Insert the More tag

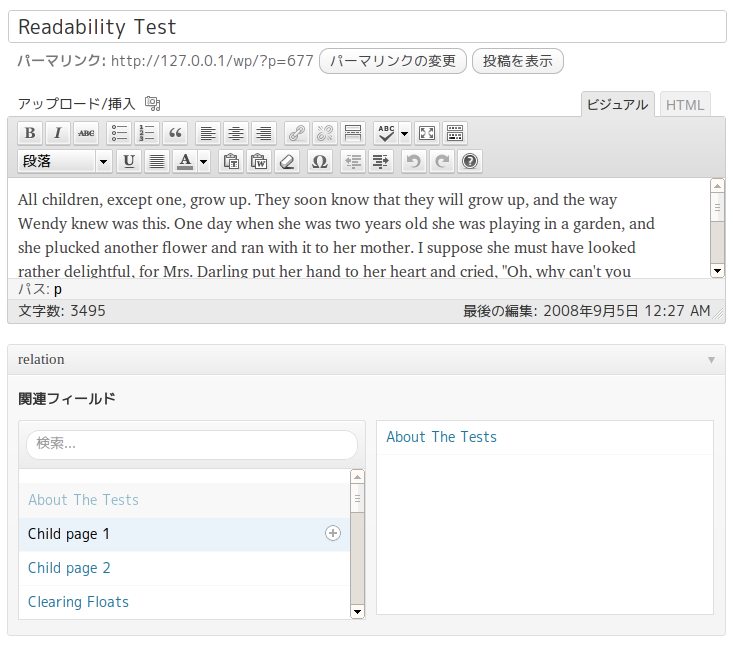[352, 133]
